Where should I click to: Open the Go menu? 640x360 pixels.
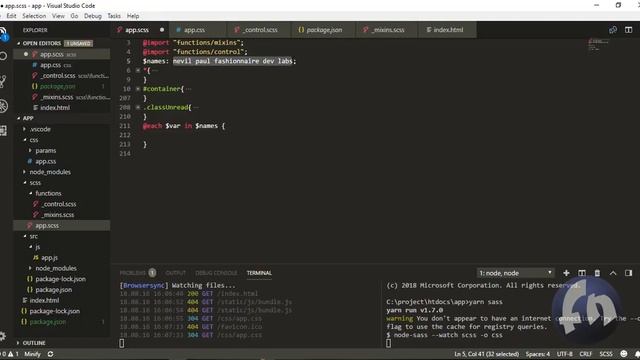pos(74,16)
